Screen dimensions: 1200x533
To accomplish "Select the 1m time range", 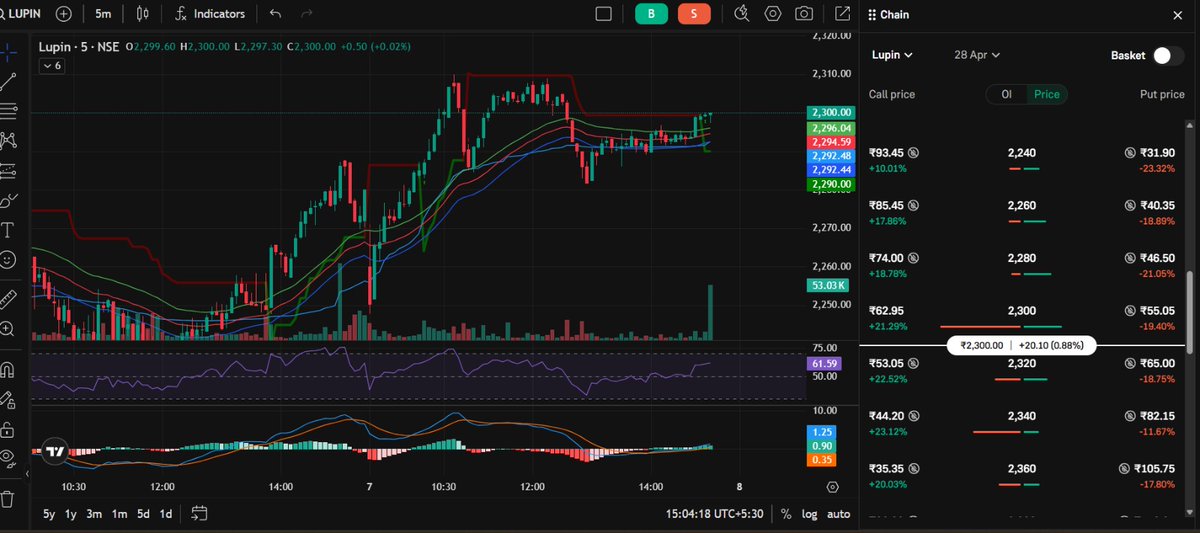I will click(119, 514).
